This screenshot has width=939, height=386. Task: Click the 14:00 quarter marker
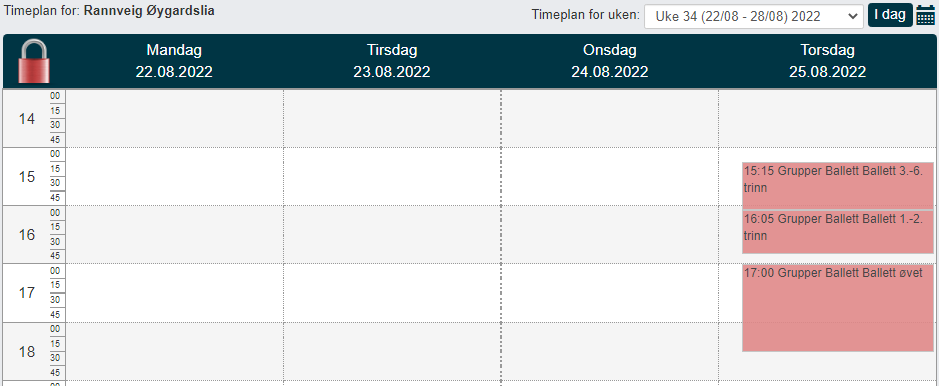[56, 96]
